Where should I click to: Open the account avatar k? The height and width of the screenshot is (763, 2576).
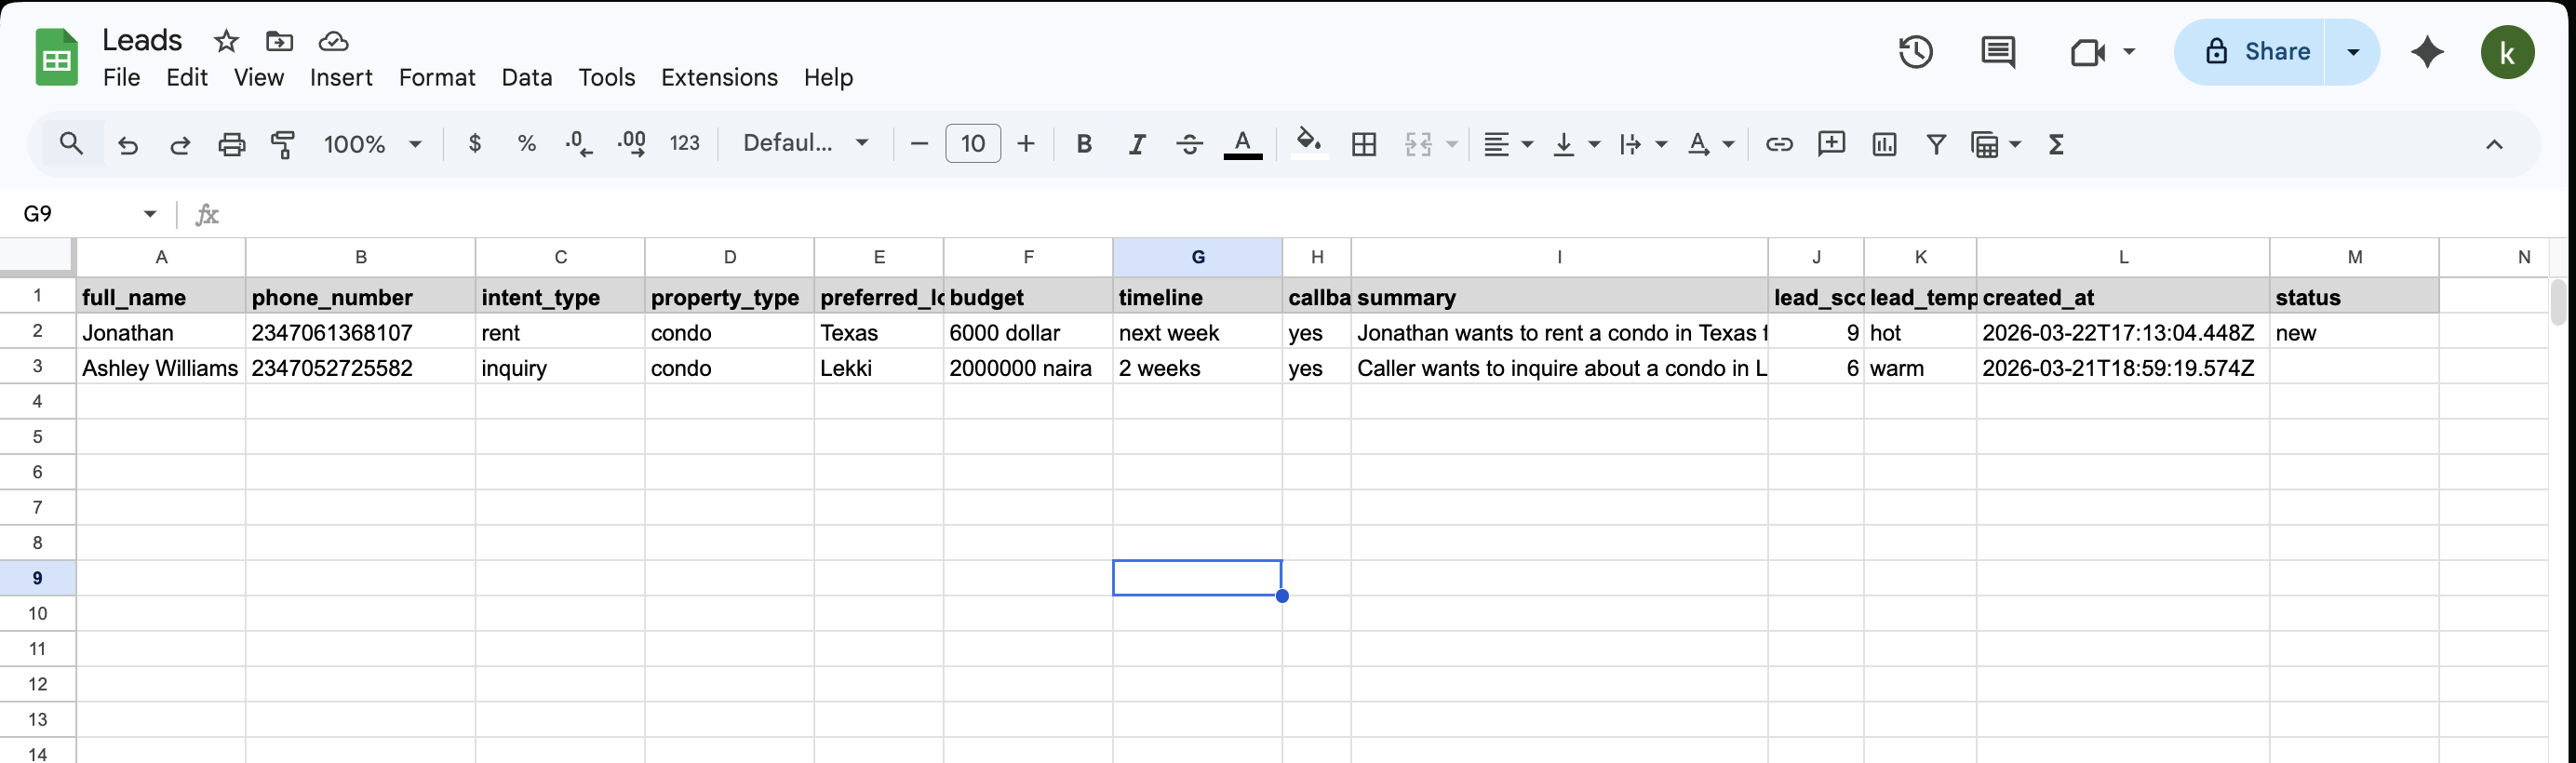pyautogui.click(x=2507, y=52)
